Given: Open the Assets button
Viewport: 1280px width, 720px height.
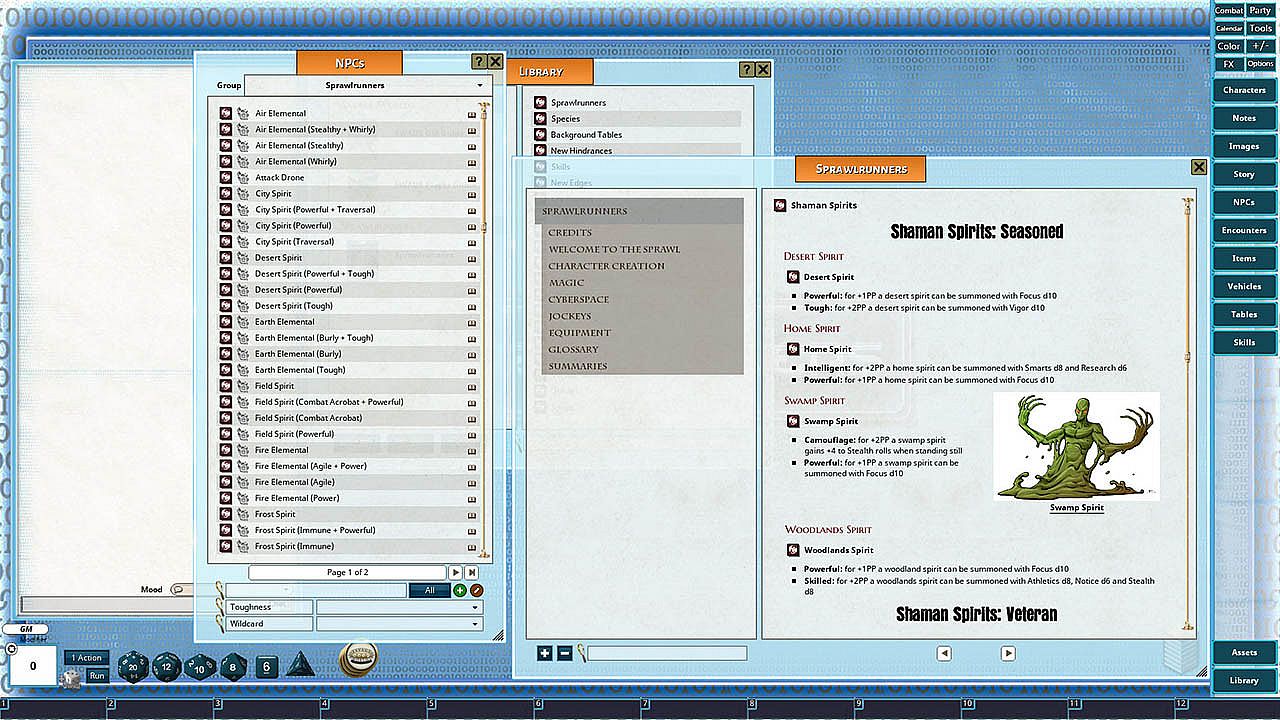Looking at the screenshot, I should coord(1244,652).
